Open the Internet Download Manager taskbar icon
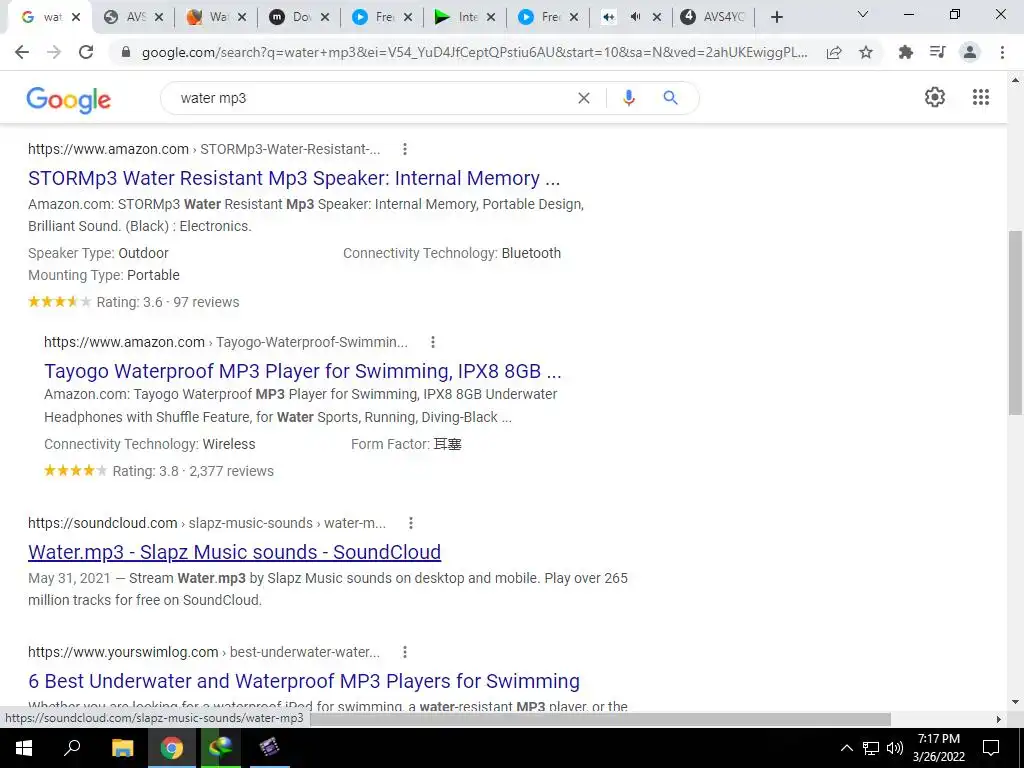The width and height of the screenshot is (1024, 768). [x=221, y=748]
